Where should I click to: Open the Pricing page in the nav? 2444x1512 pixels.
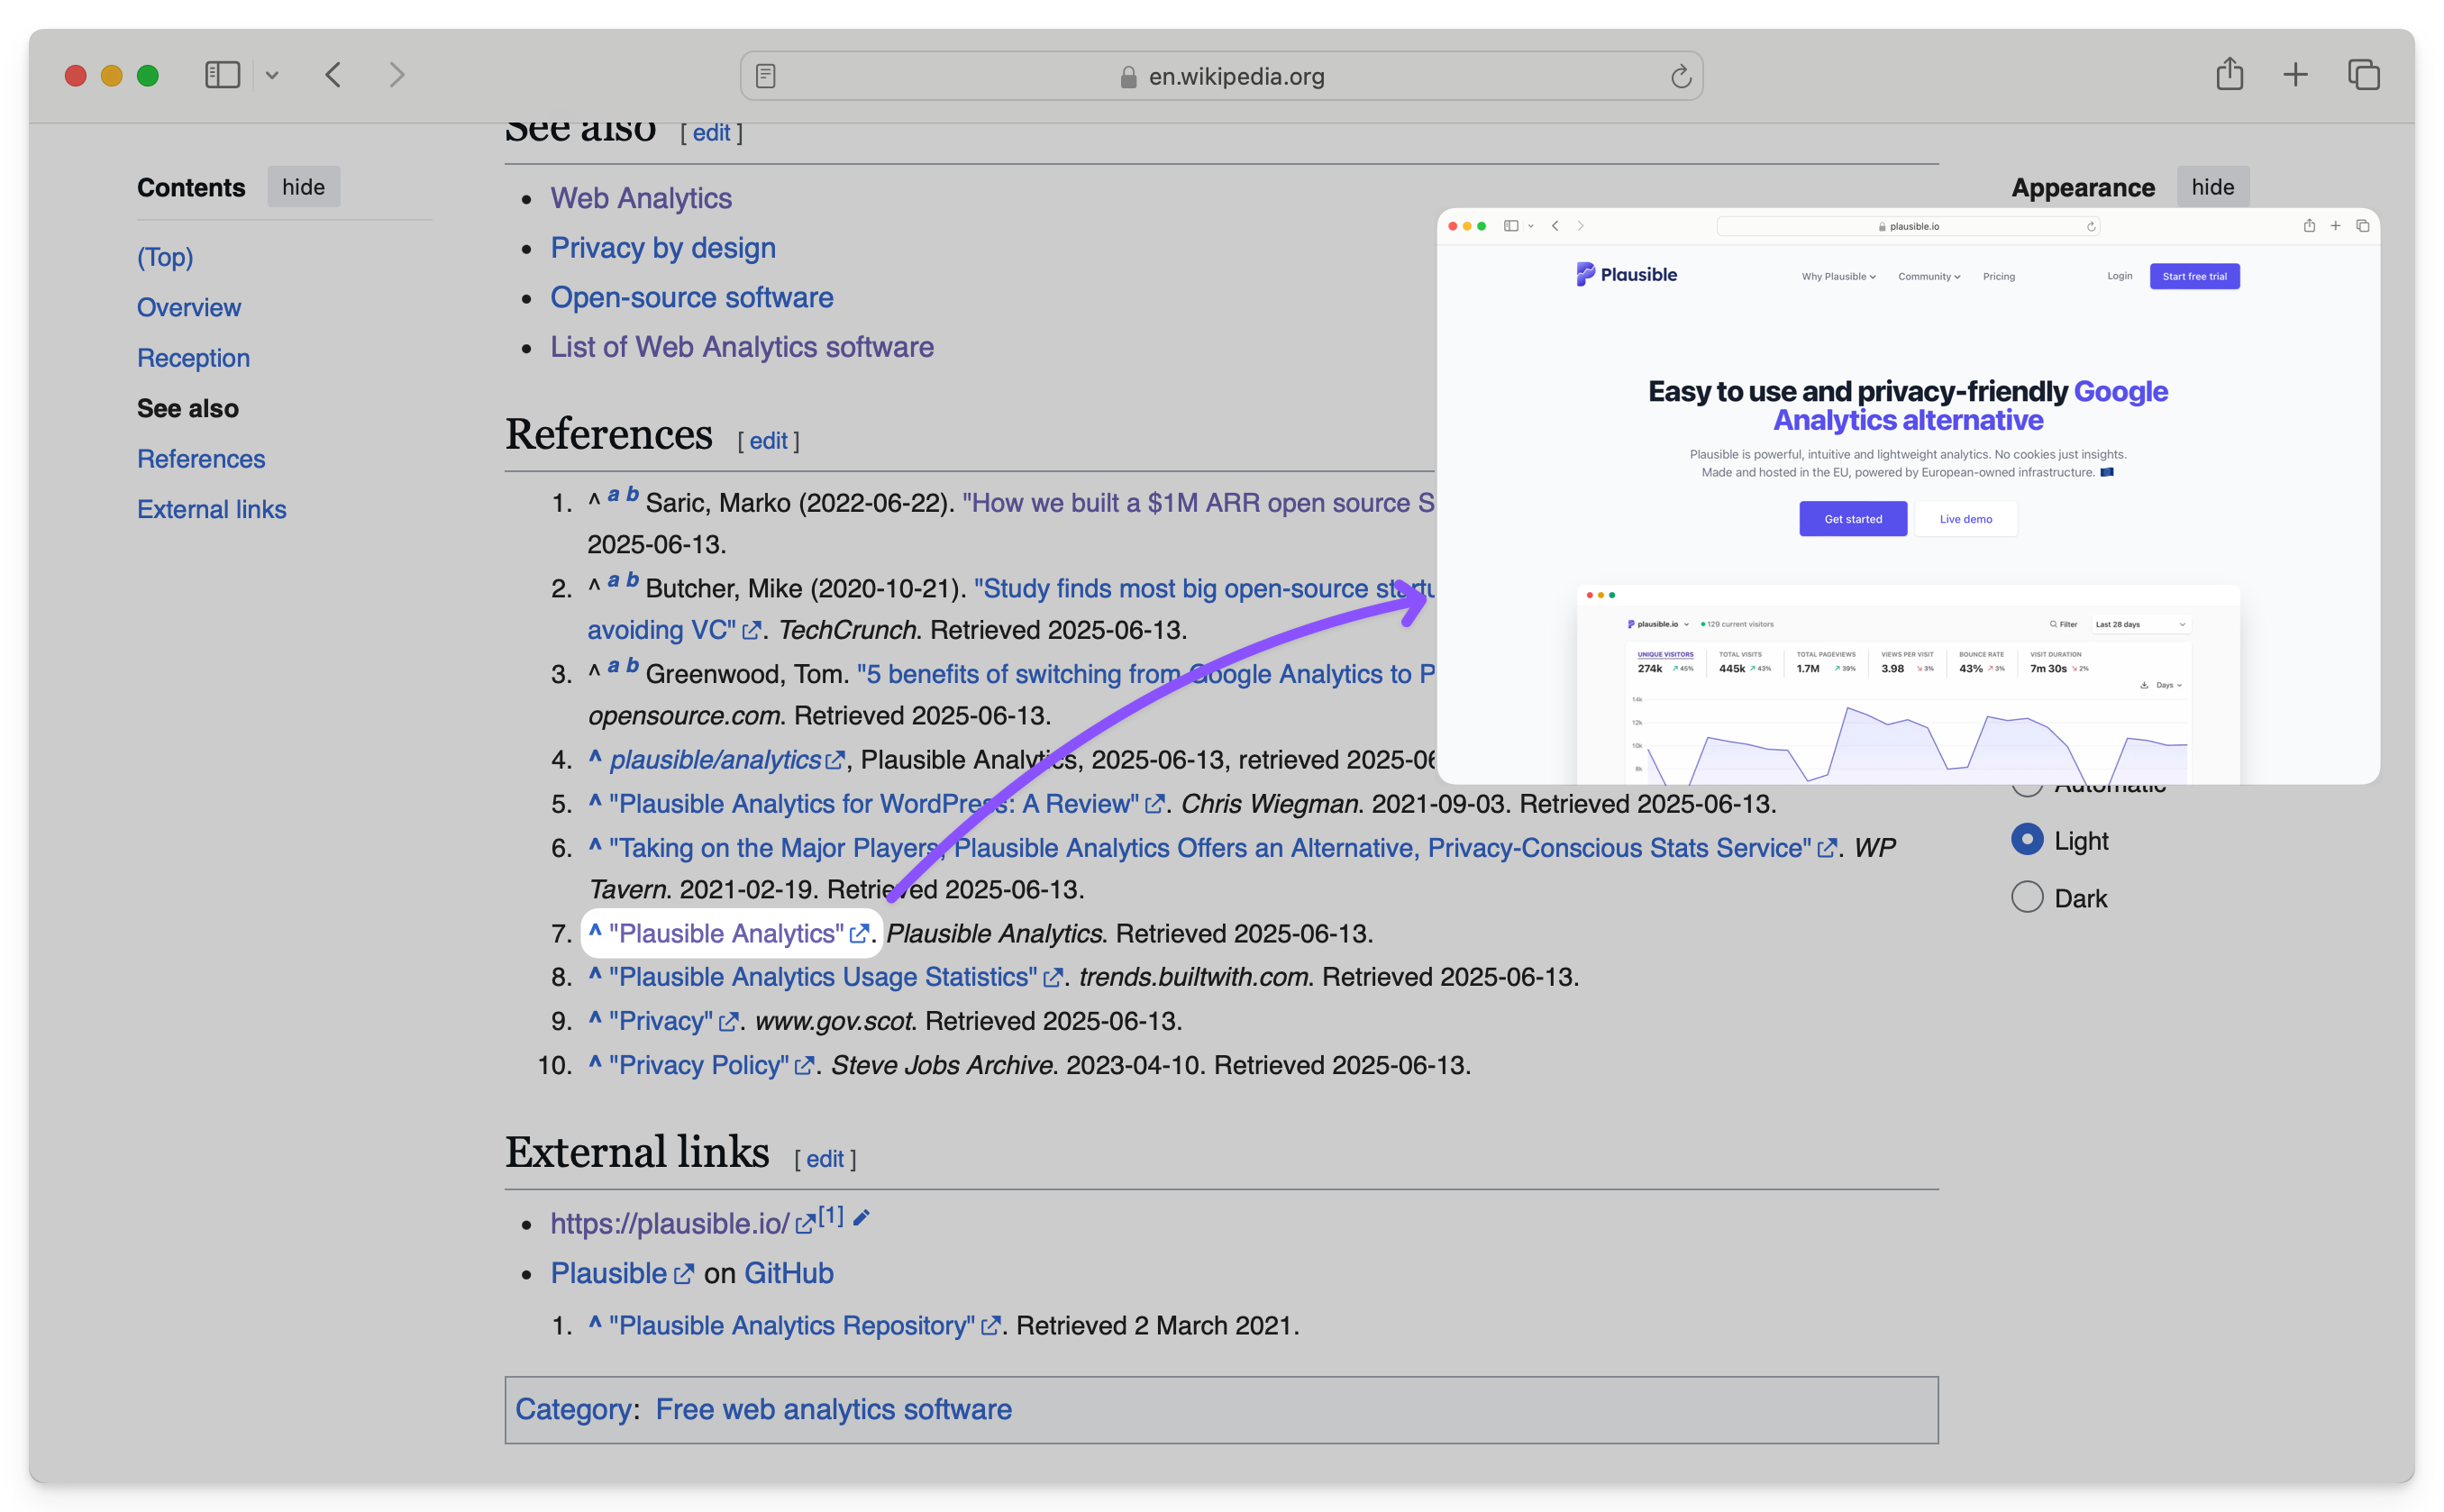[1999, 276]
